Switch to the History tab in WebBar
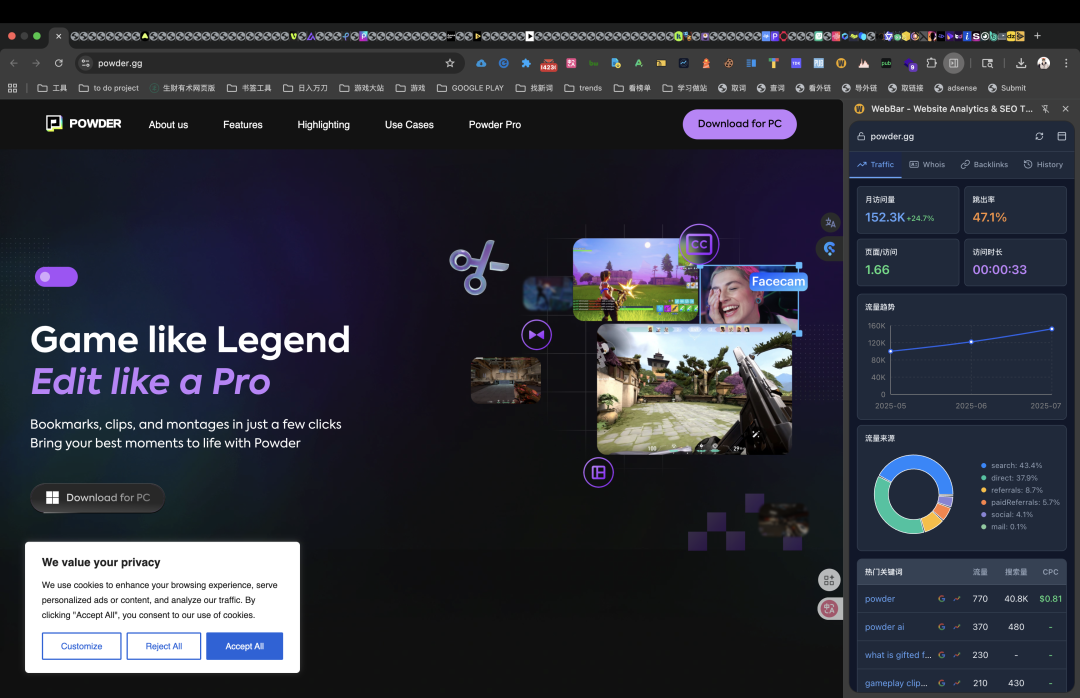The height and width of the screenshot is (698, 1080). pos(1043,165)
